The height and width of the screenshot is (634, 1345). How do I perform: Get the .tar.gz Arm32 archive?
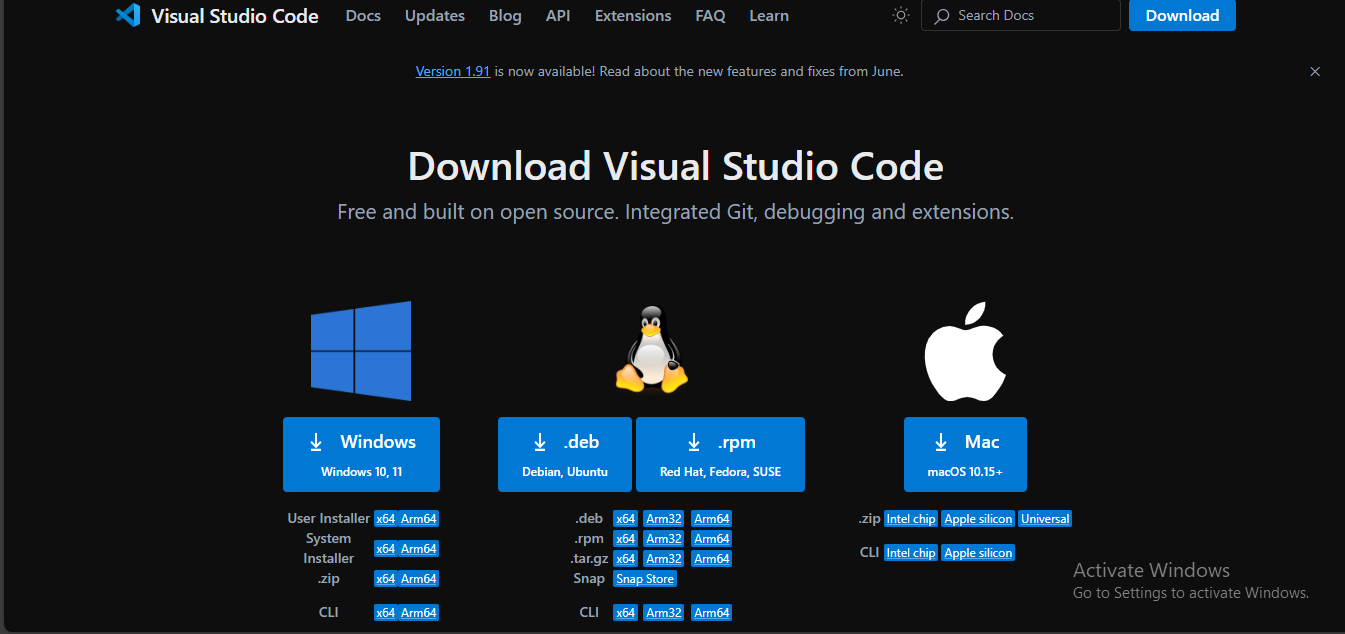coord(664,559)
